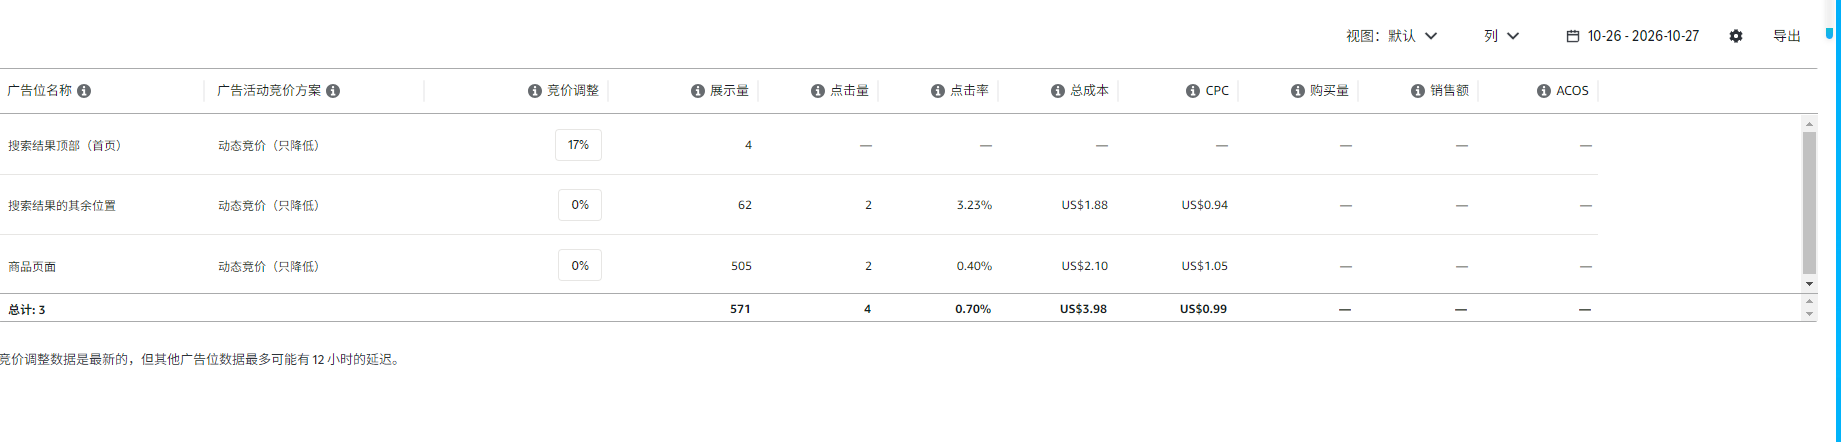This screenshot has height=442, width=1841.
Task: Click US$1.88 total cost cell
Action: [x=1084, y=205]
